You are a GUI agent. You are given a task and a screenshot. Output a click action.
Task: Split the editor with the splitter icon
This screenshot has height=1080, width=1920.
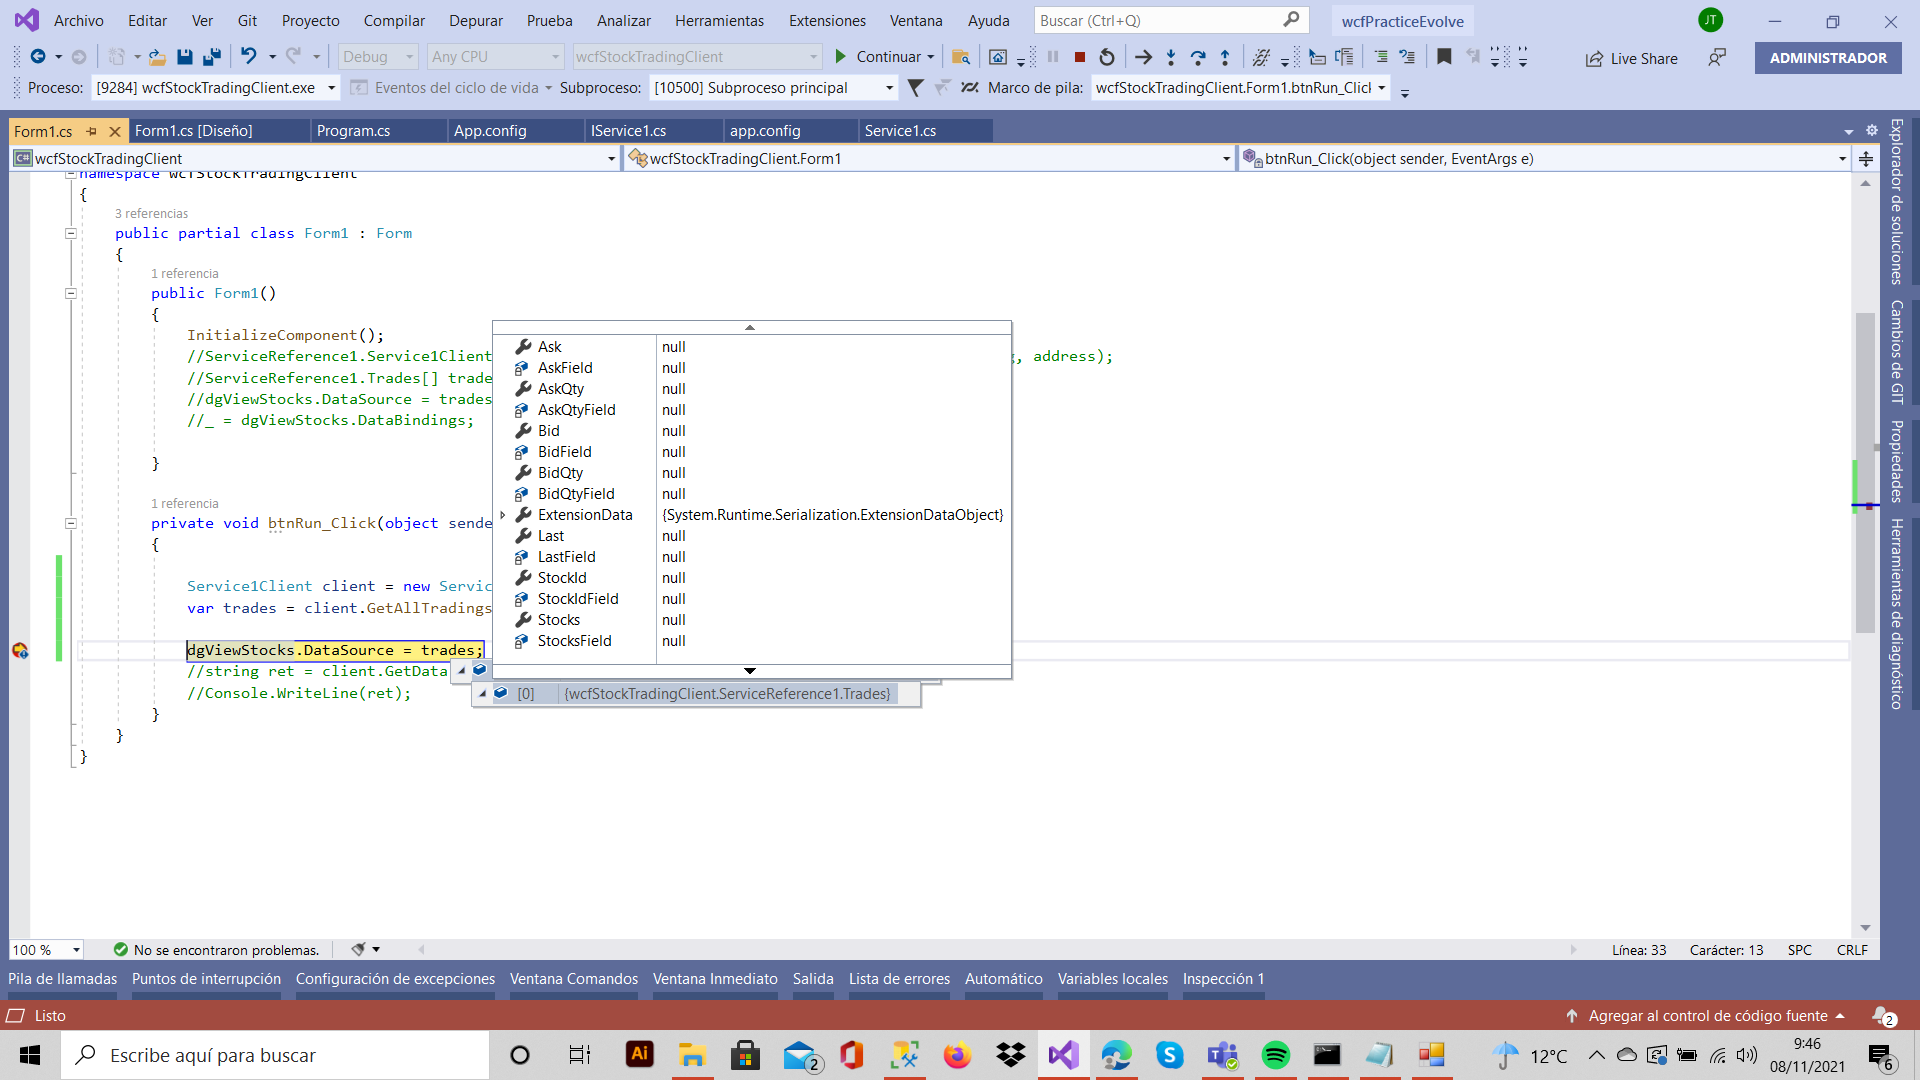(x=1866, y=159)
